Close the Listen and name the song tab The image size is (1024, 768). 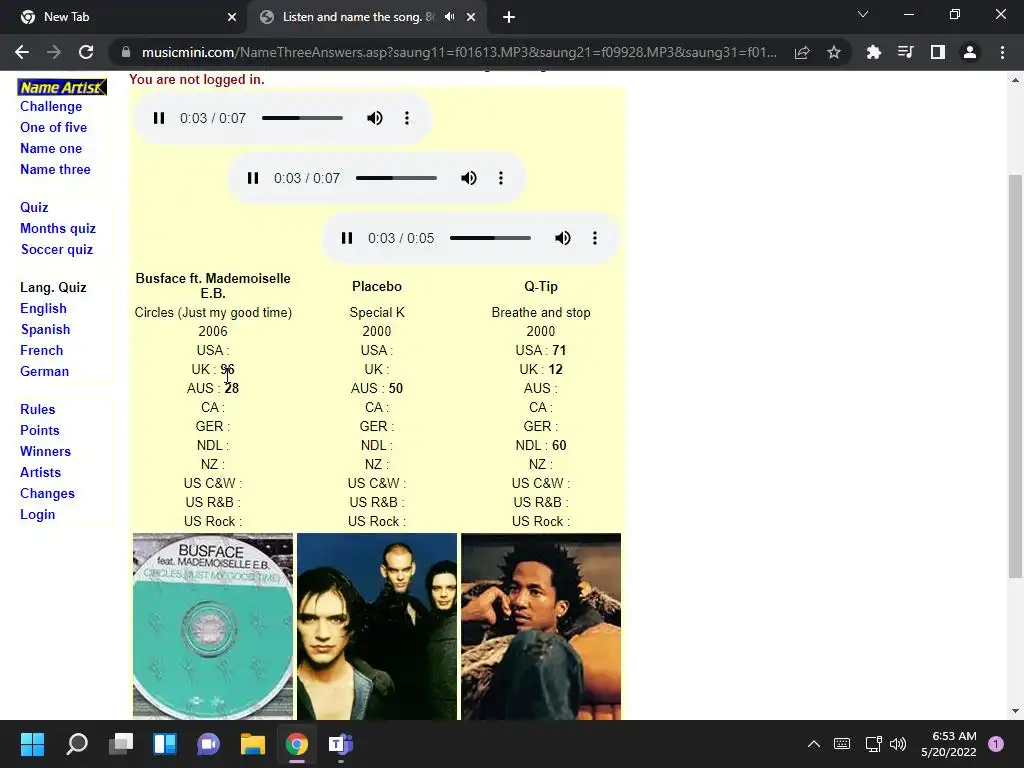[x=471, y=17]
